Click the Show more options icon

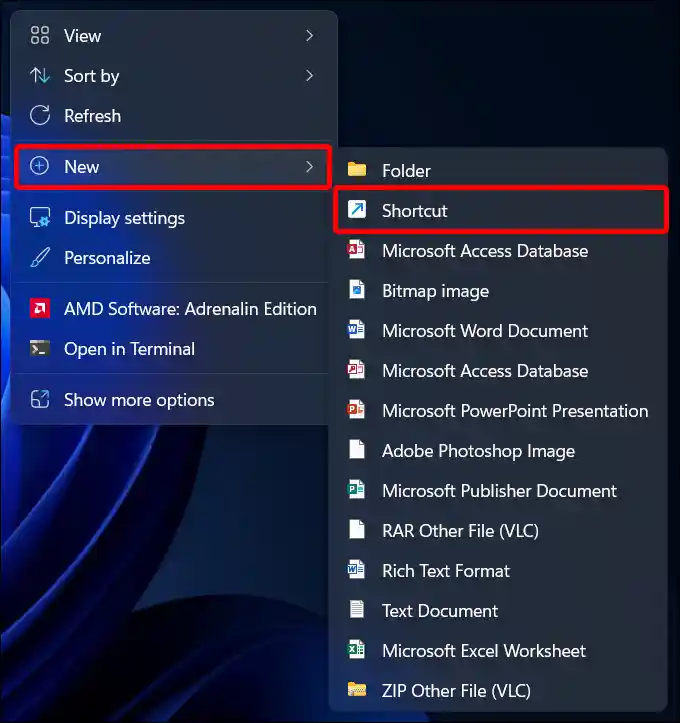[40, 399]
